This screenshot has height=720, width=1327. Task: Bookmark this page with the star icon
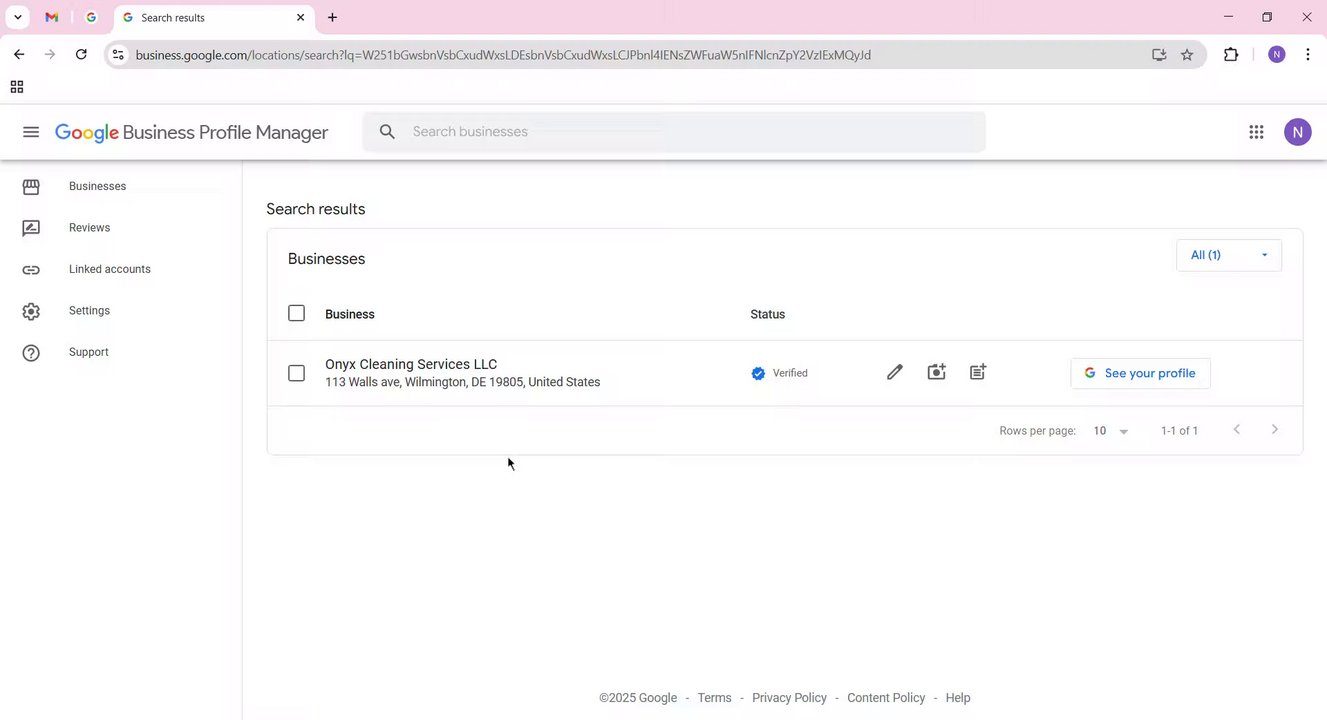(x=1187, y=55)
